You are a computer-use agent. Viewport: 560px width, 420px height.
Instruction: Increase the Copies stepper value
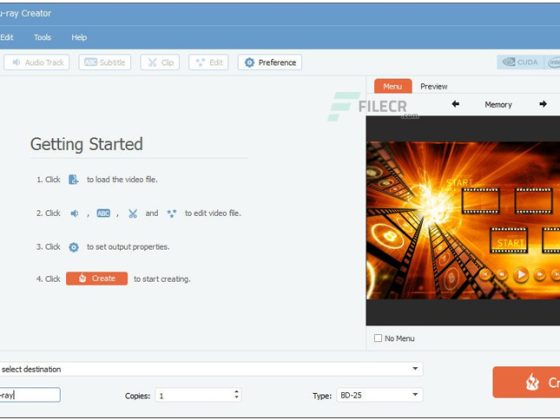(236, 392)
